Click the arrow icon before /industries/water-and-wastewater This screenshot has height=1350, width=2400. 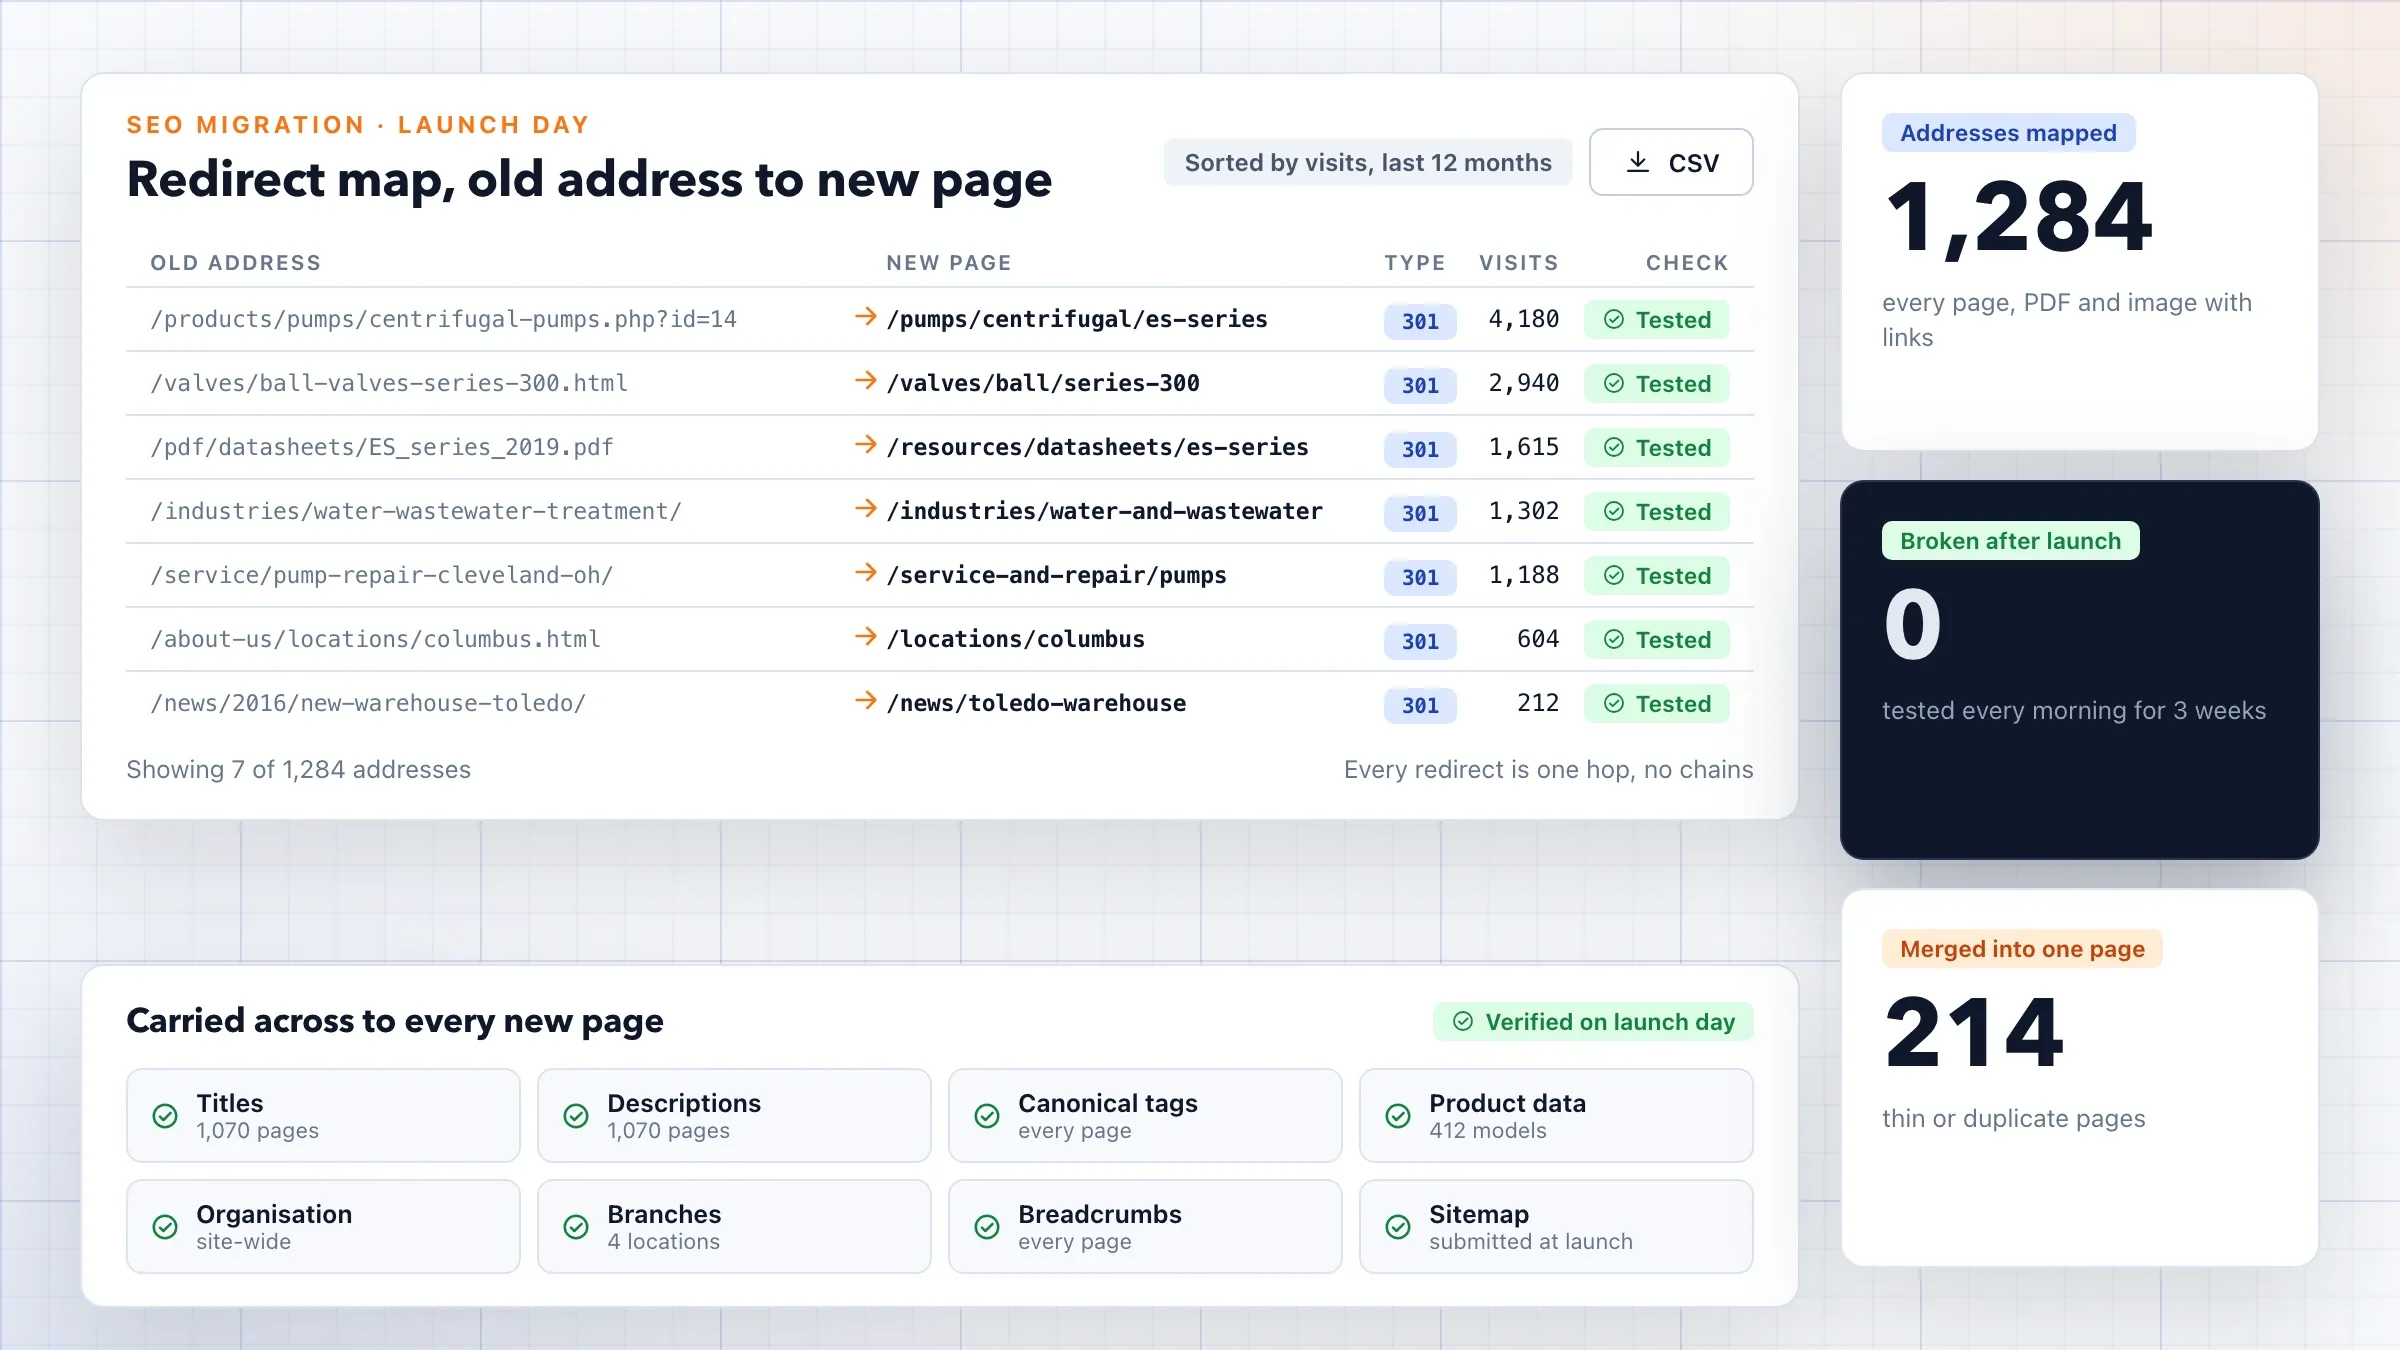[x=866, y=509]
